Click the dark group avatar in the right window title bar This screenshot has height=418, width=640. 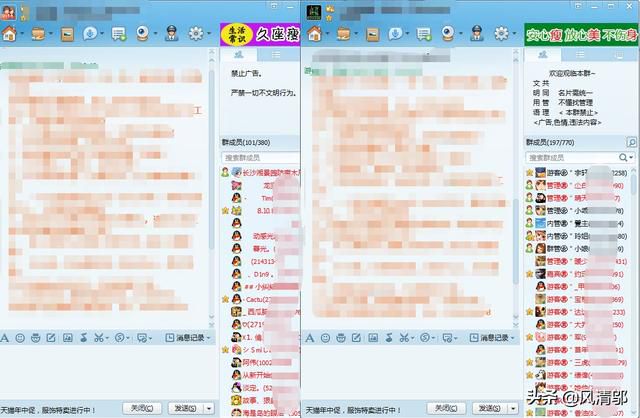click(314, 12)
